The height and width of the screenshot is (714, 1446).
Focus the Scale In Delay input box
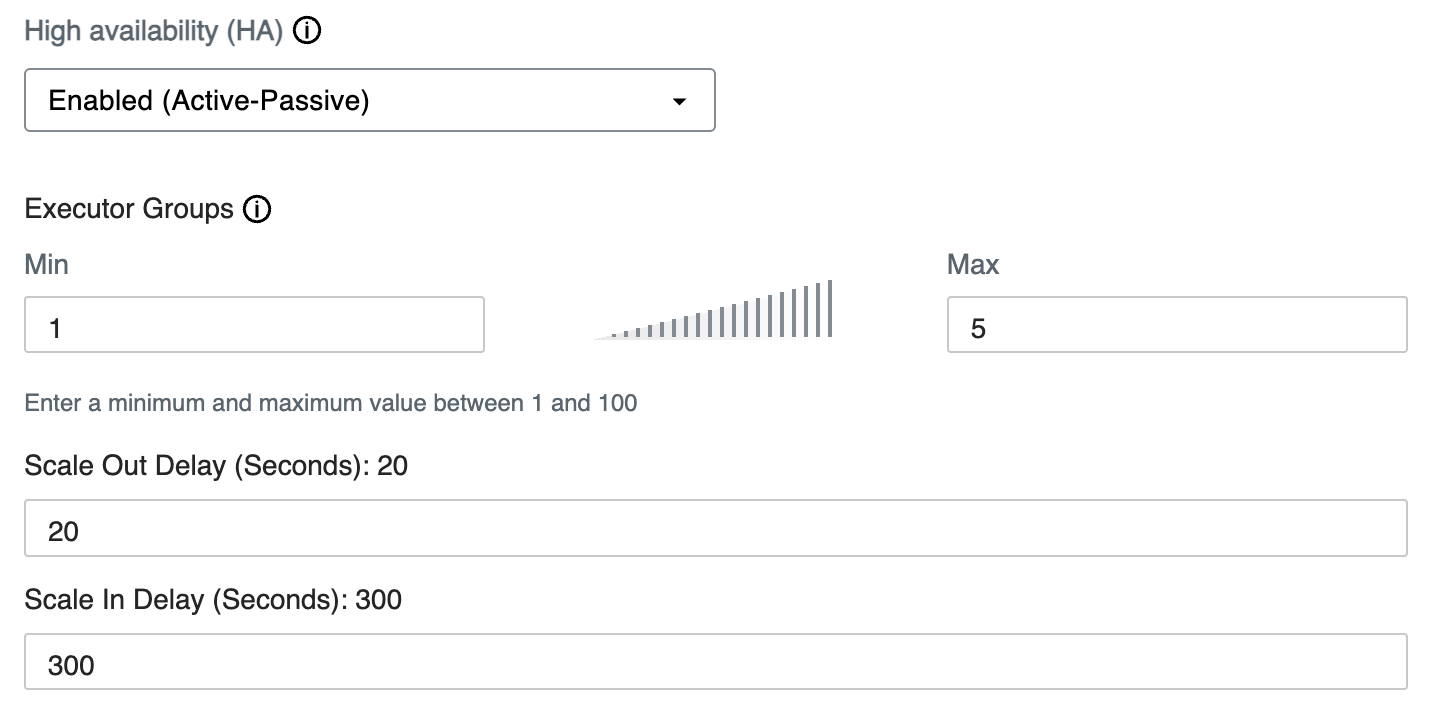tap(715, 662)
